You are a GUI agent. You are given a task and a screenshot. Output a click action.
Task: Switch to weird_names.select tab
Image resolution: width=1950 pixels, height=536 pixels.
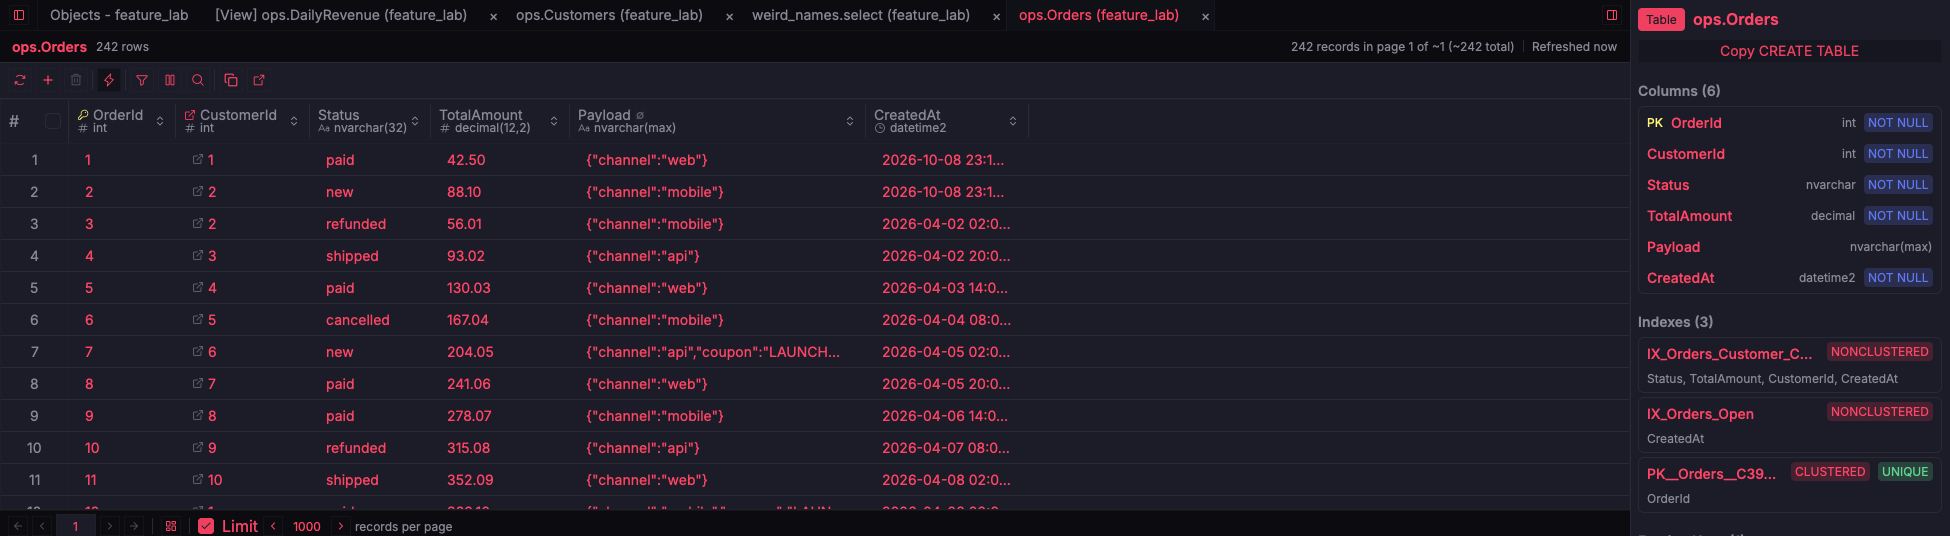861,15
